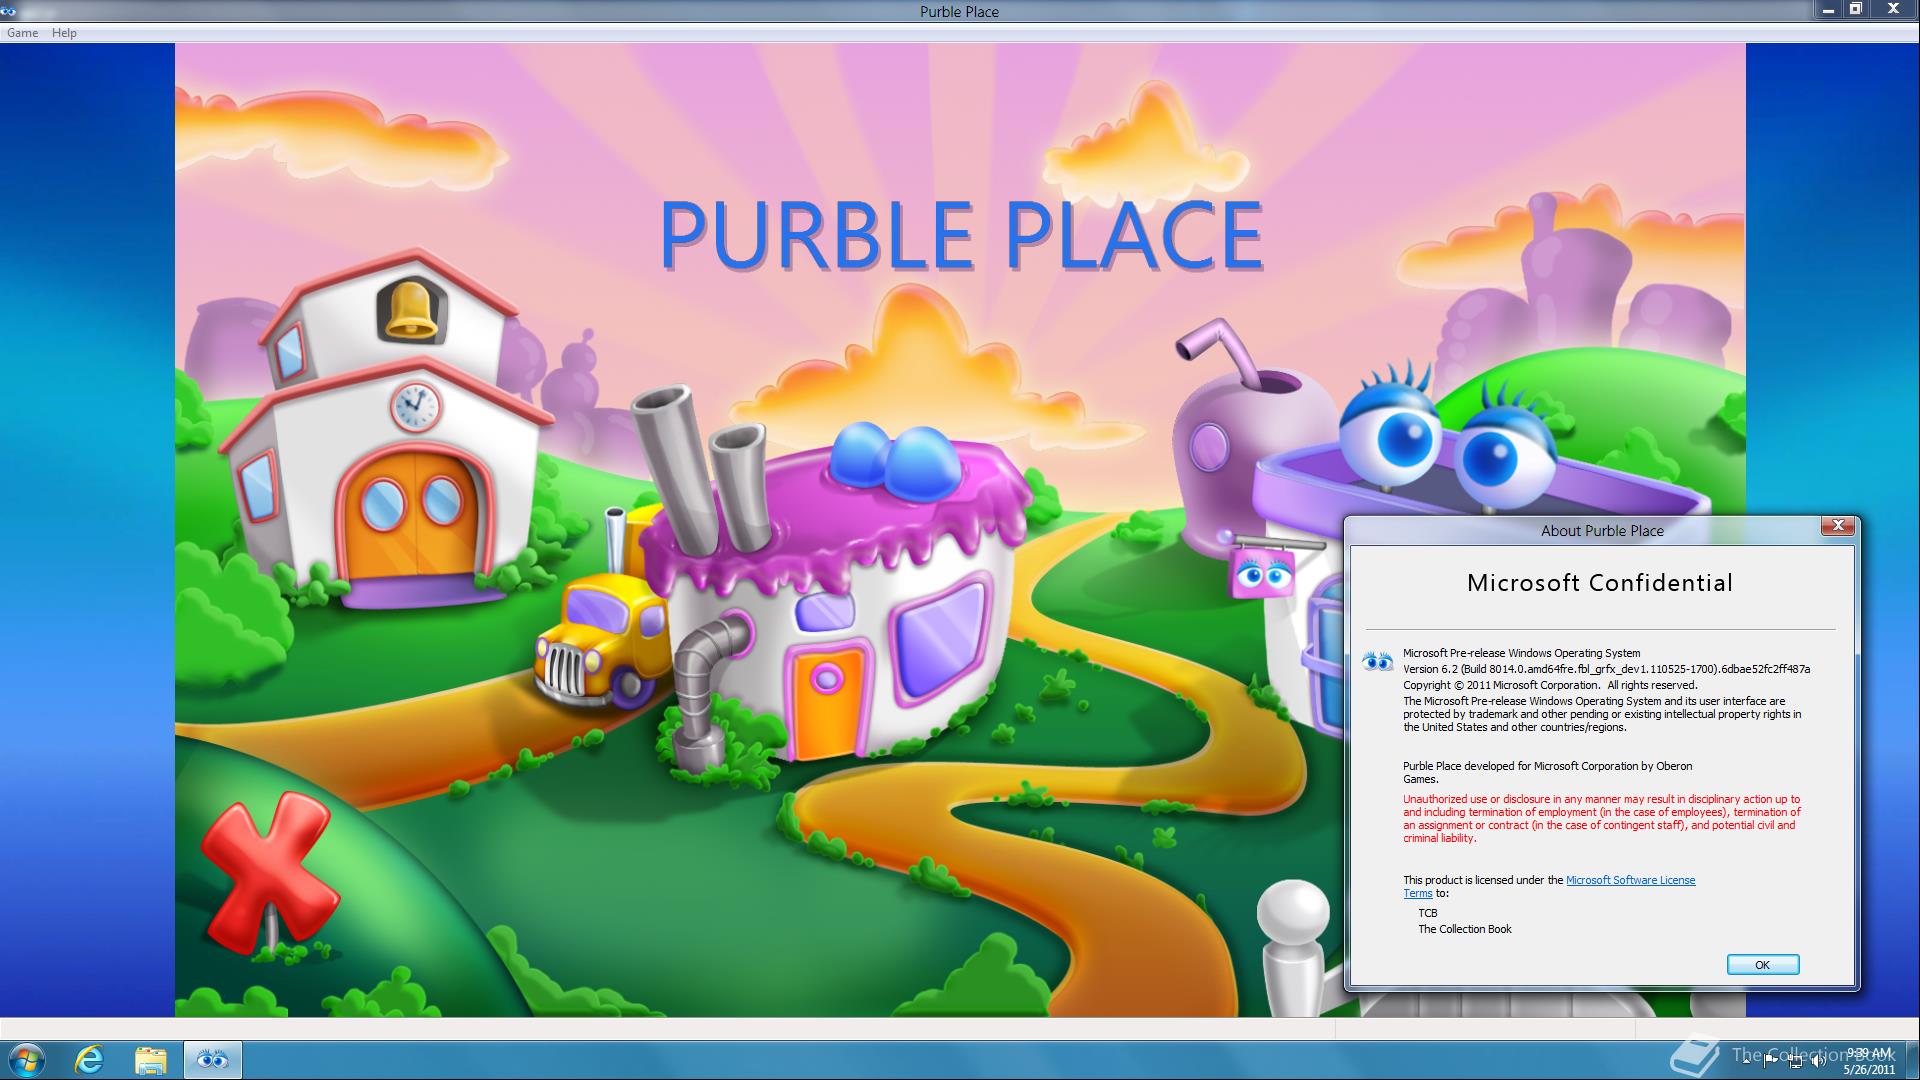Open the Game menu
The width and height of the screenshot is (1920, 1080).
click(22, 33)
